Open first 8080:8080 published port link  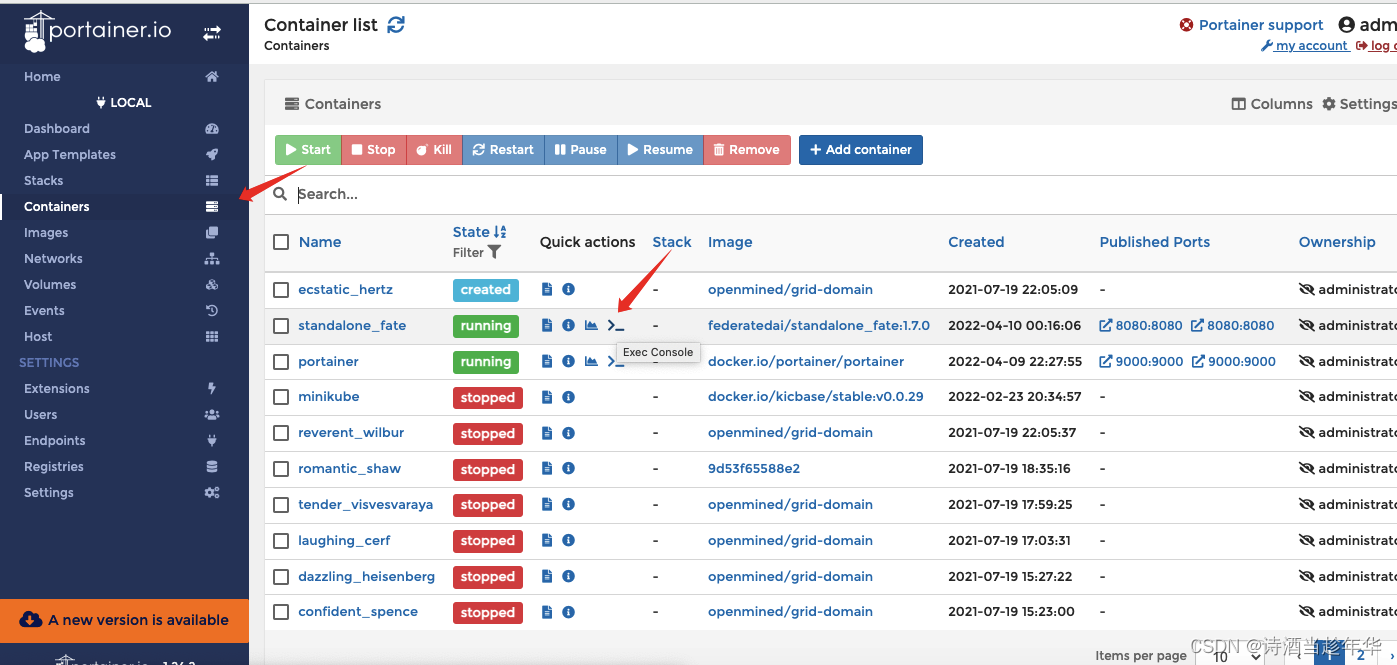coord(1141,326)
